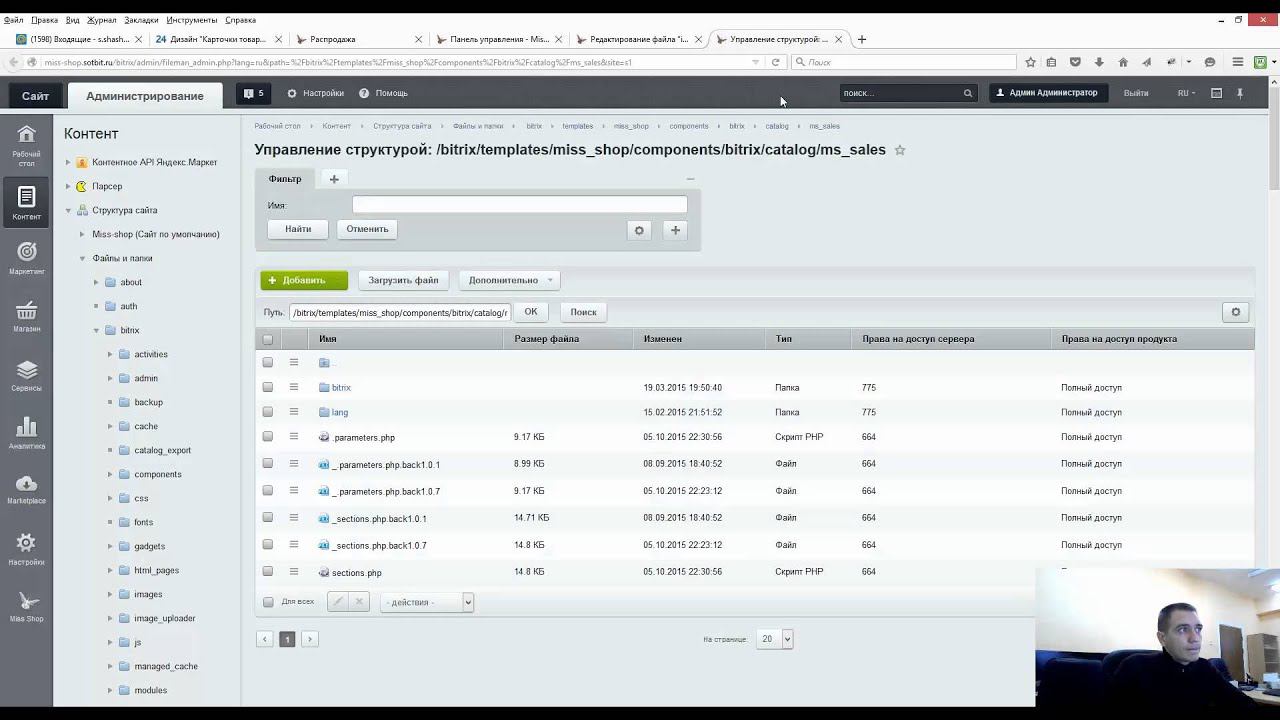
Task: Open the Аналитика sidebar section
Action: (27, 433)
